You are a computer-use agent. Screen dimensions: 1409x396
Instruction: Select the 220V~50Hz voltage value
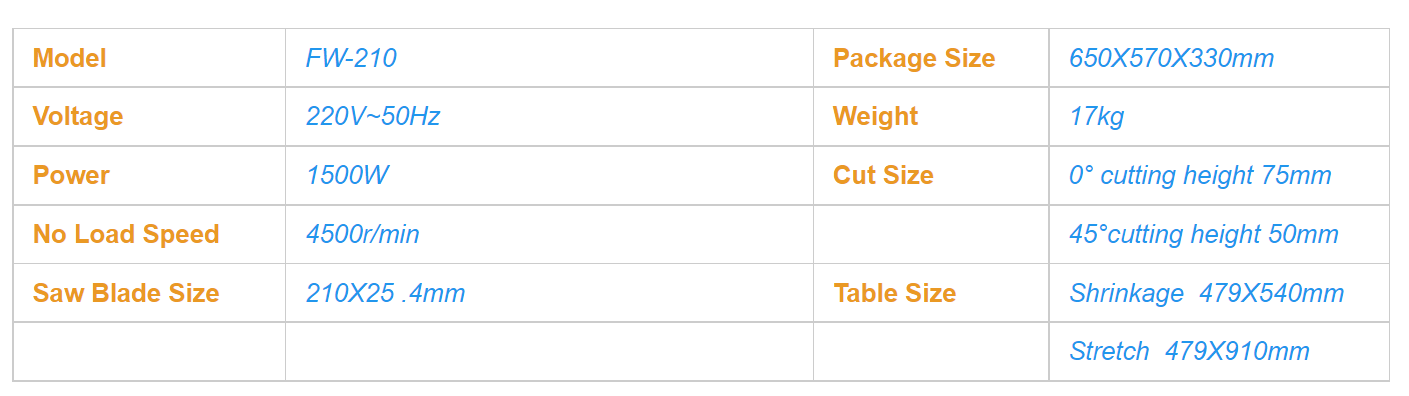(373, 116)
